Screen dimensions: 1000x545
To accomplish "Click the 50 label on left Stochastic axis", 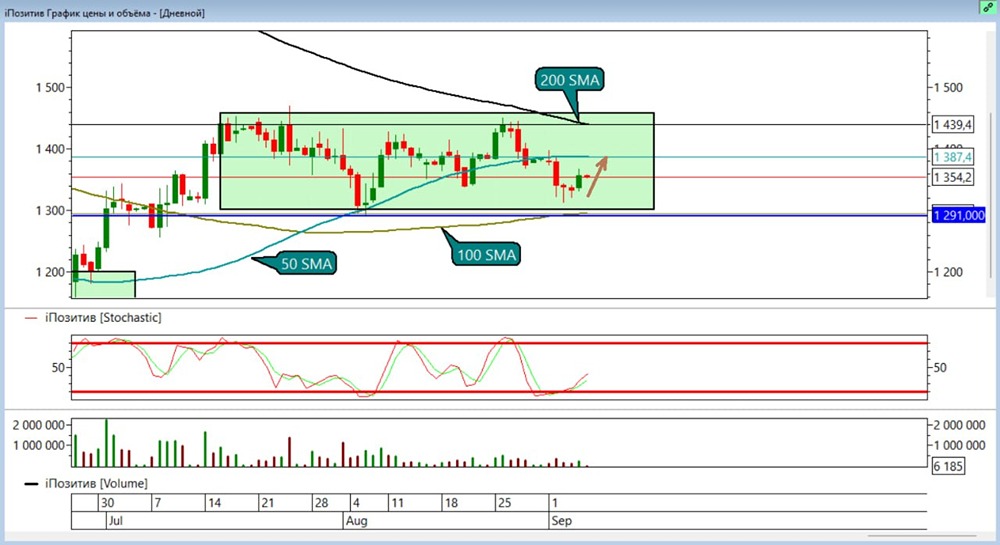I will click(x=59, y=368).
